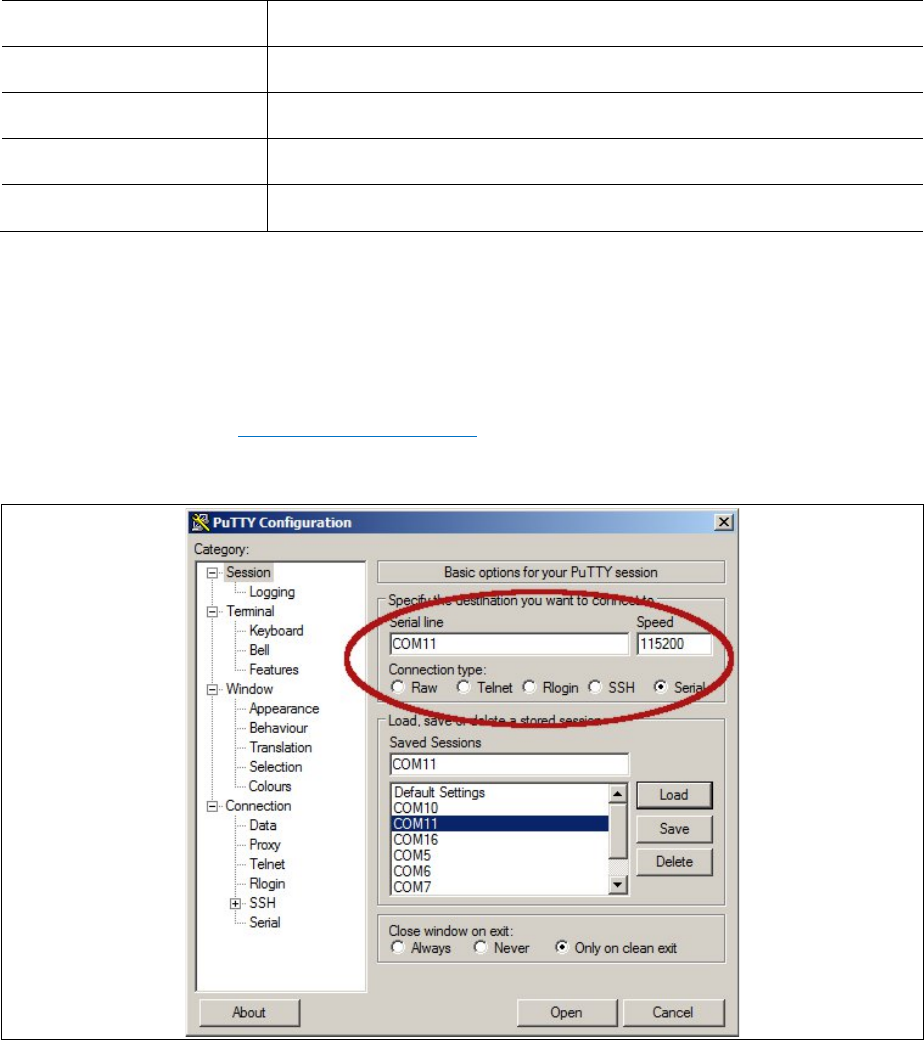Select COM5 in saved sessions list

[x=500, y=856]
